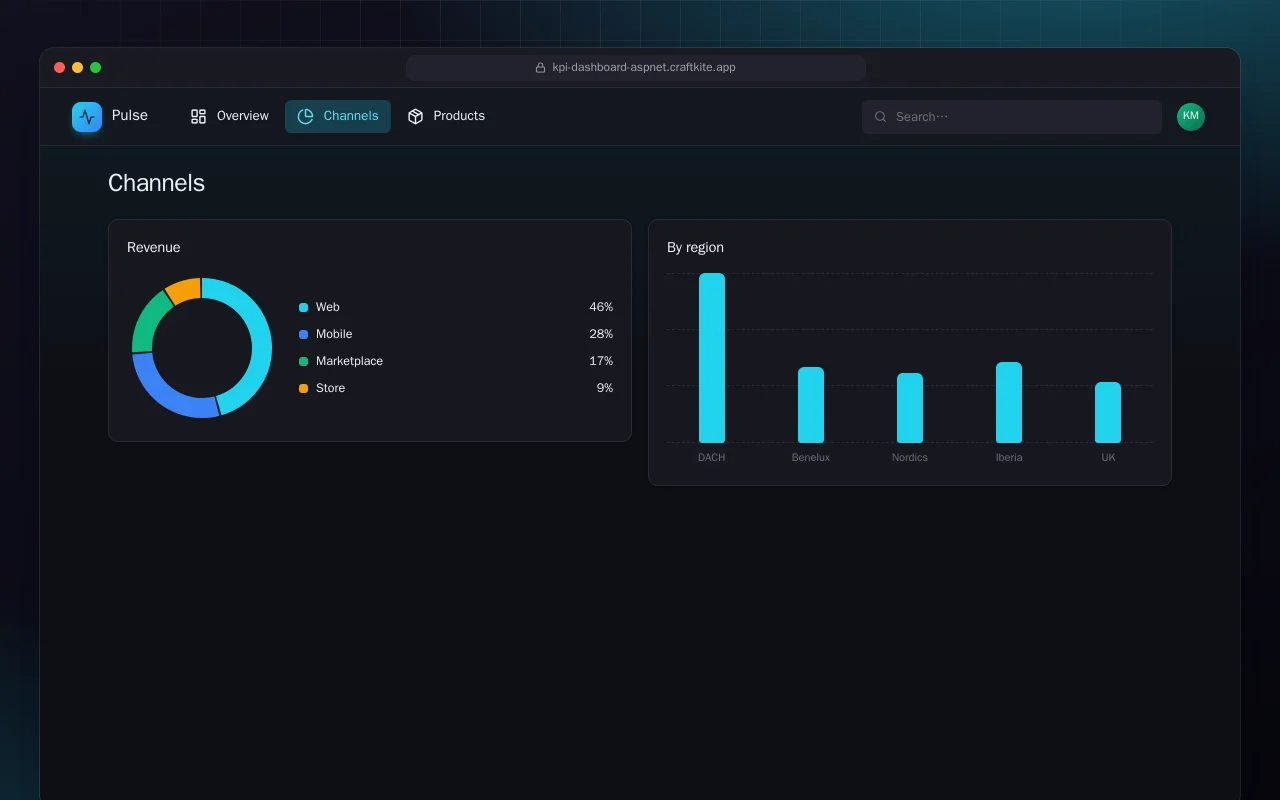Click the 17% value

601,361
